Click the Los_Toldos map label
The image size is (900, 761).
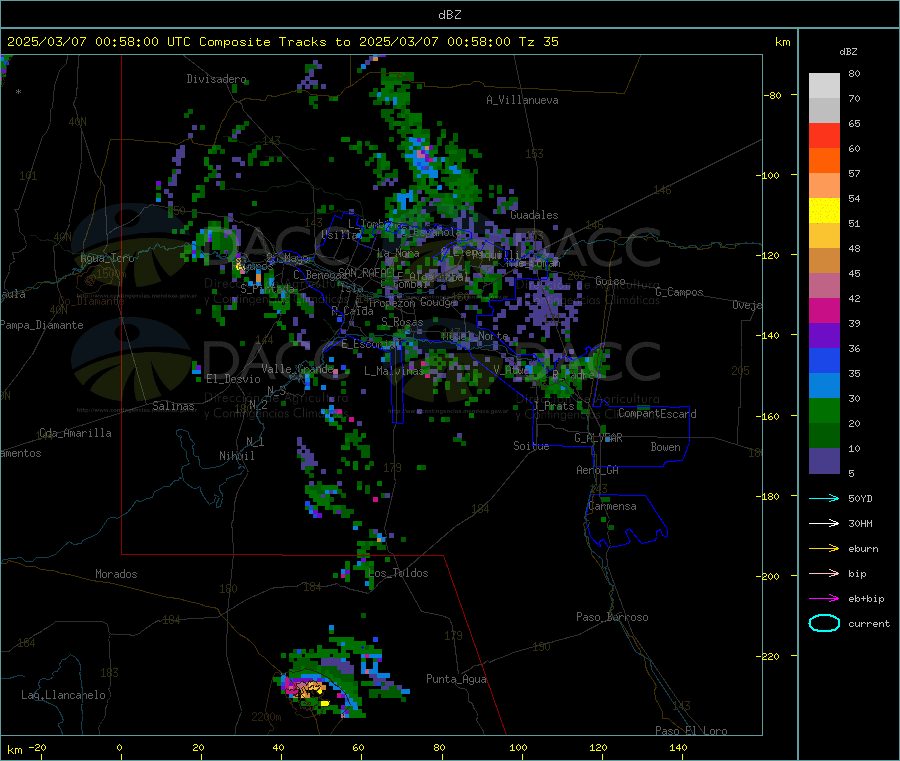point(398,573)
